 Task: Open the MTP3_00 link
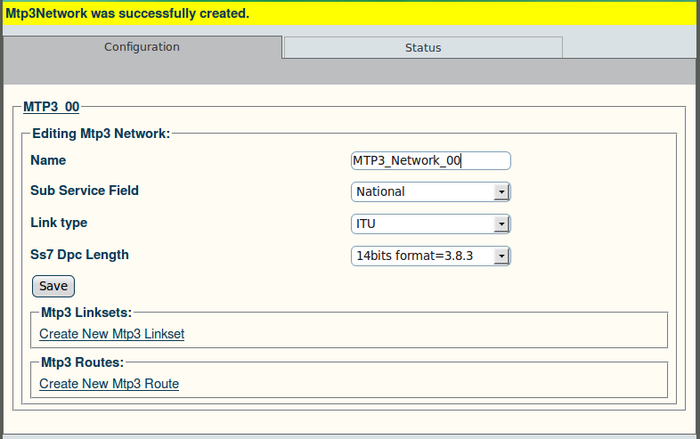point(51,107)
